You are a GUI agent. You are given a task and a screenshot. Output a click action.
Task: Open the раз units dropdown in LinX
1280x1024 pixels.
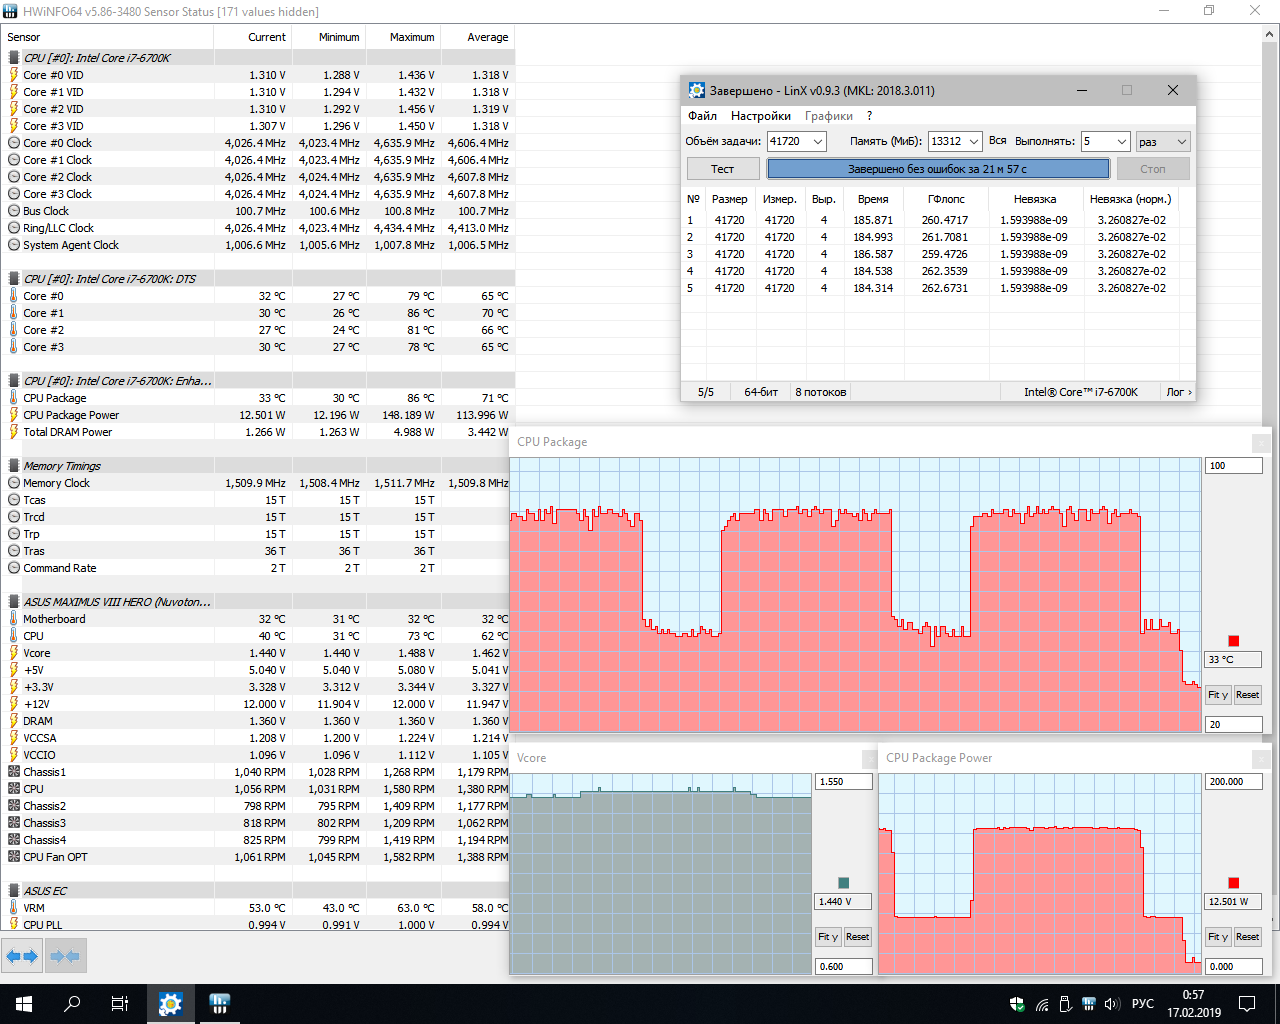tap(1163, 141)
